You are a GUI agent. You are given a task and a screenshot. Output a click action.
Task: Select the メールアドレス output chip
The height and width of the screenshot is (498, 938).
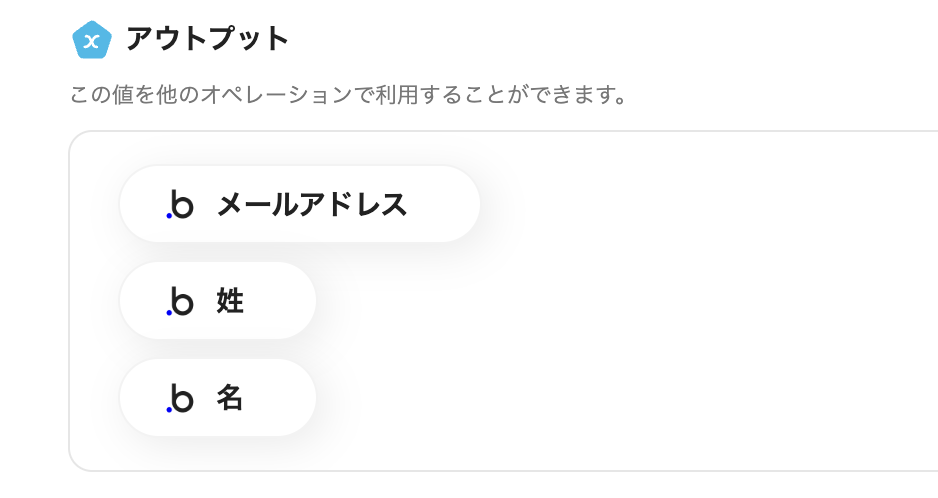(299, 204)
